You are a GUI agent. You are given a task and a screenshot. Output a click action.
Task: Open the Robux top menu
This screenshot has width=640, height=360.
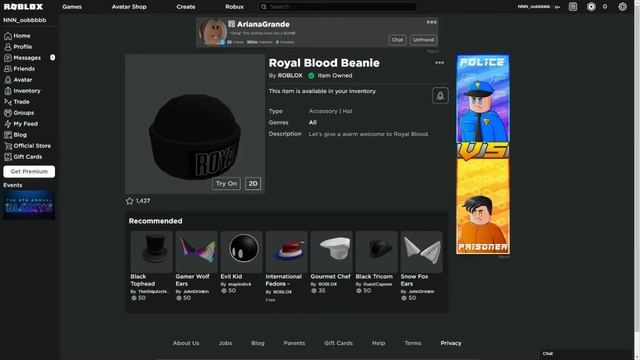(234, 7)
